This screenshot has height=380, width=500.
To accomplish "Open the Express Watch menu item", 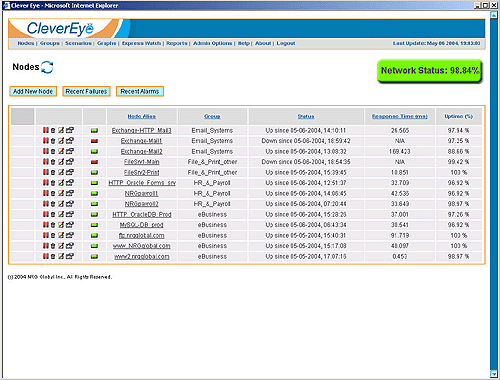I will pos(141,43).
